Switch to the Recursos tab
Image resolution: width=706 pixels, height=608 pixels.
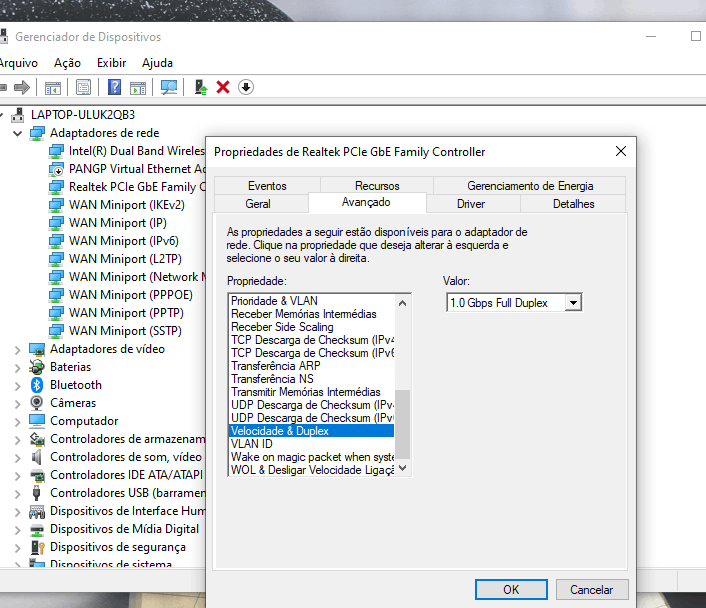(377, 186)
